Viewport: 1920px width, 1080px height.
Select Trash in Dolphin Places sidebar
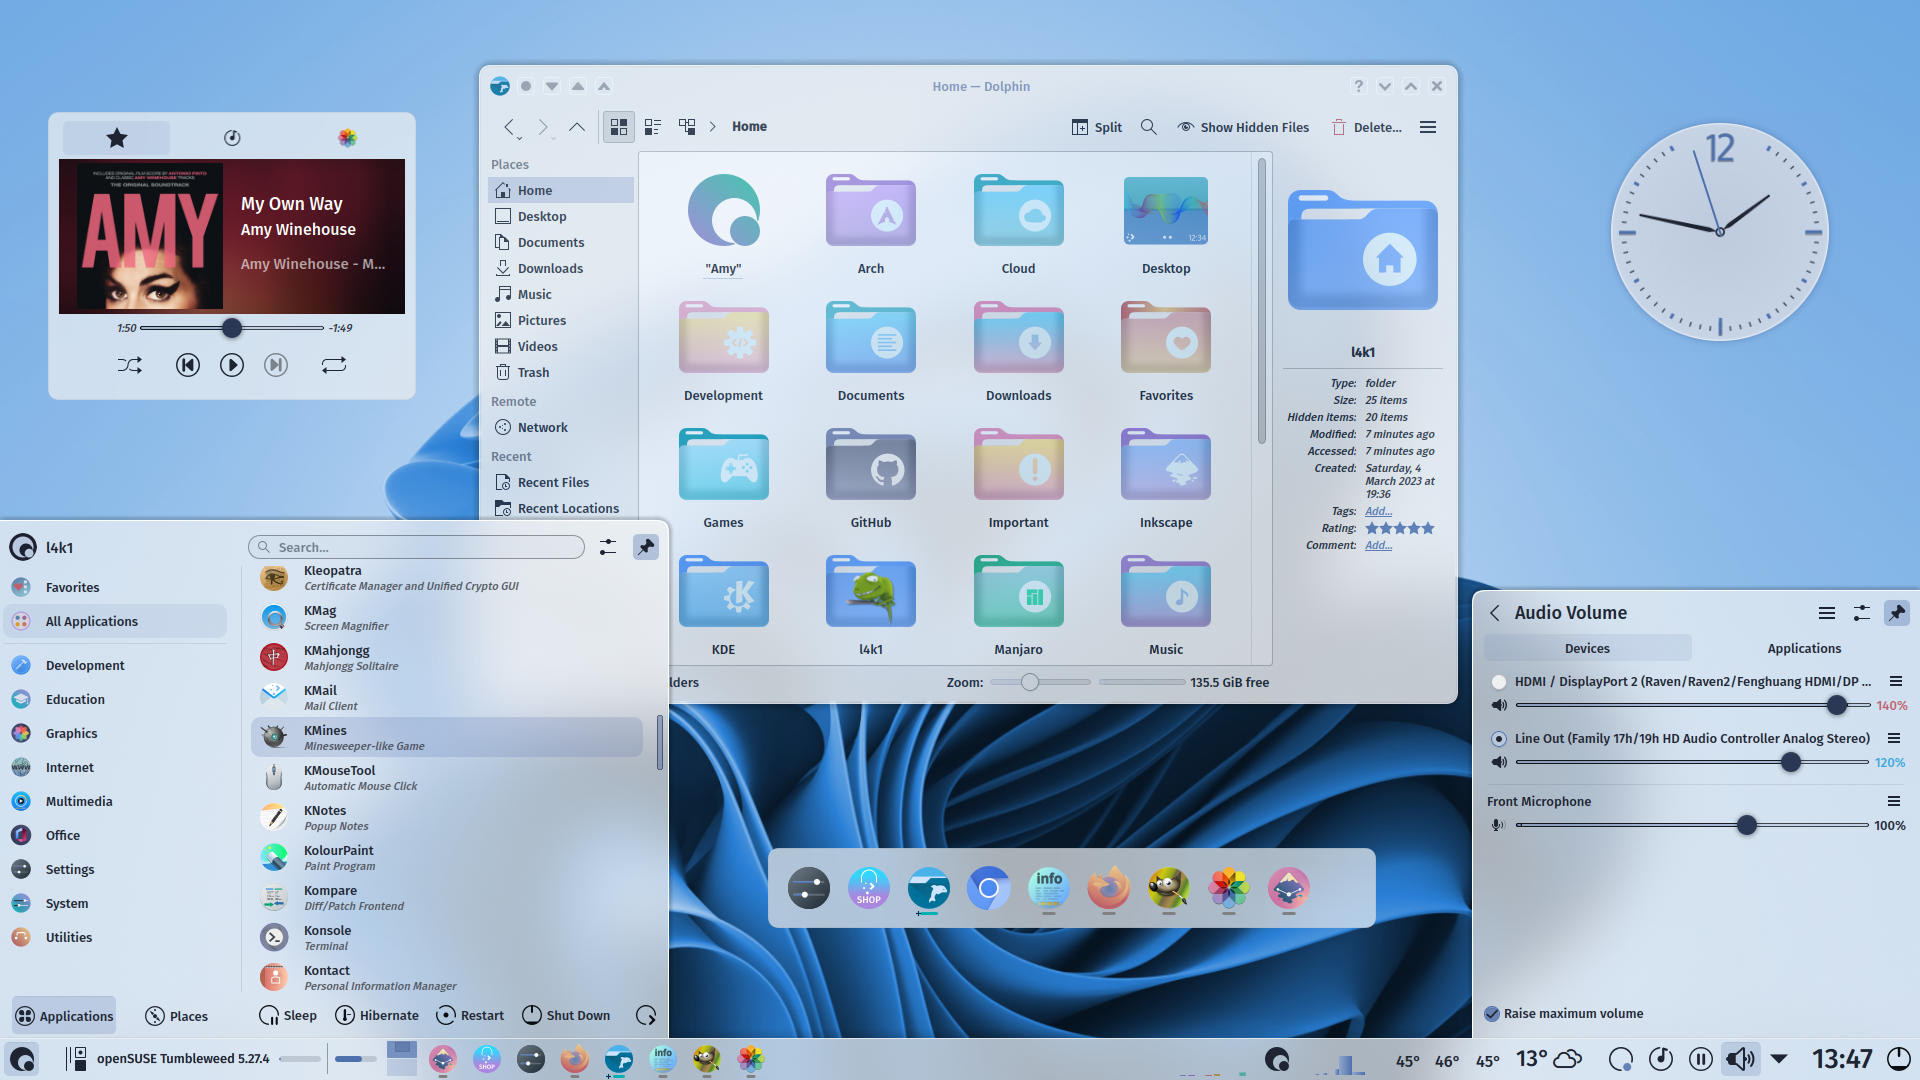(561, 372)
